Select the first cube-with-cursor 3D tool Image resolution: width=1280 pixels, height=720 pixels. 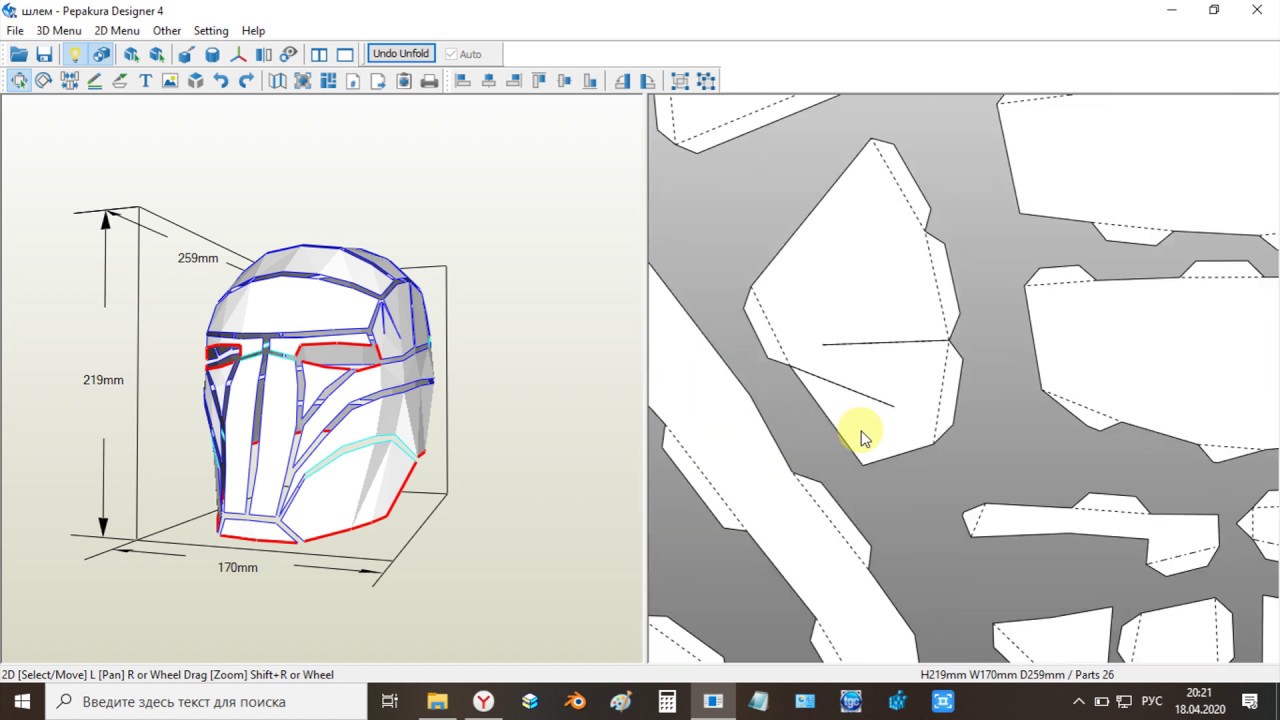pos(132,54)
